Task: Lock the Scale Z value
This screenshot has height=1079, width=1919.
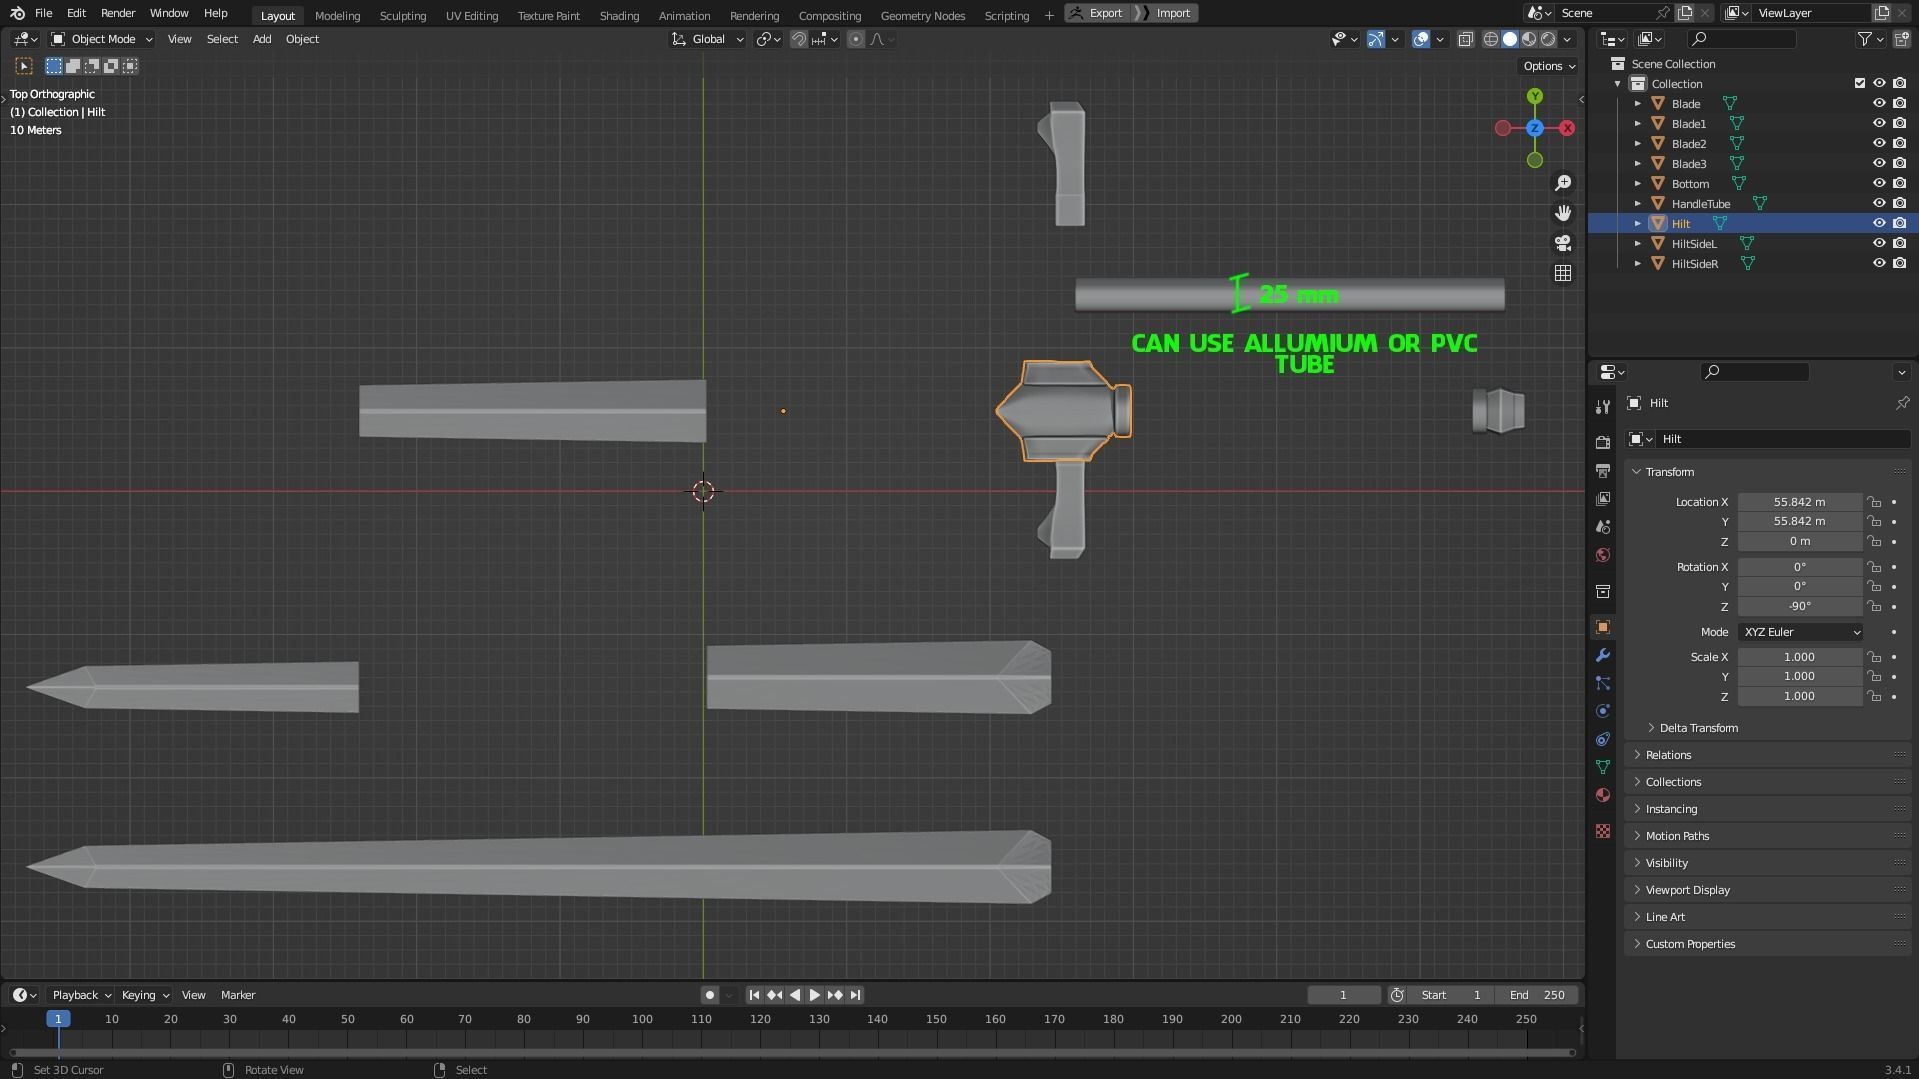Action: tap(1874, 696)
